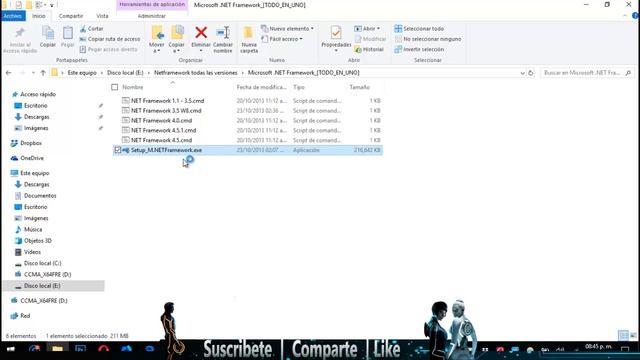Open Acceso rápido in the navigation pane

[x=38, y=94]
